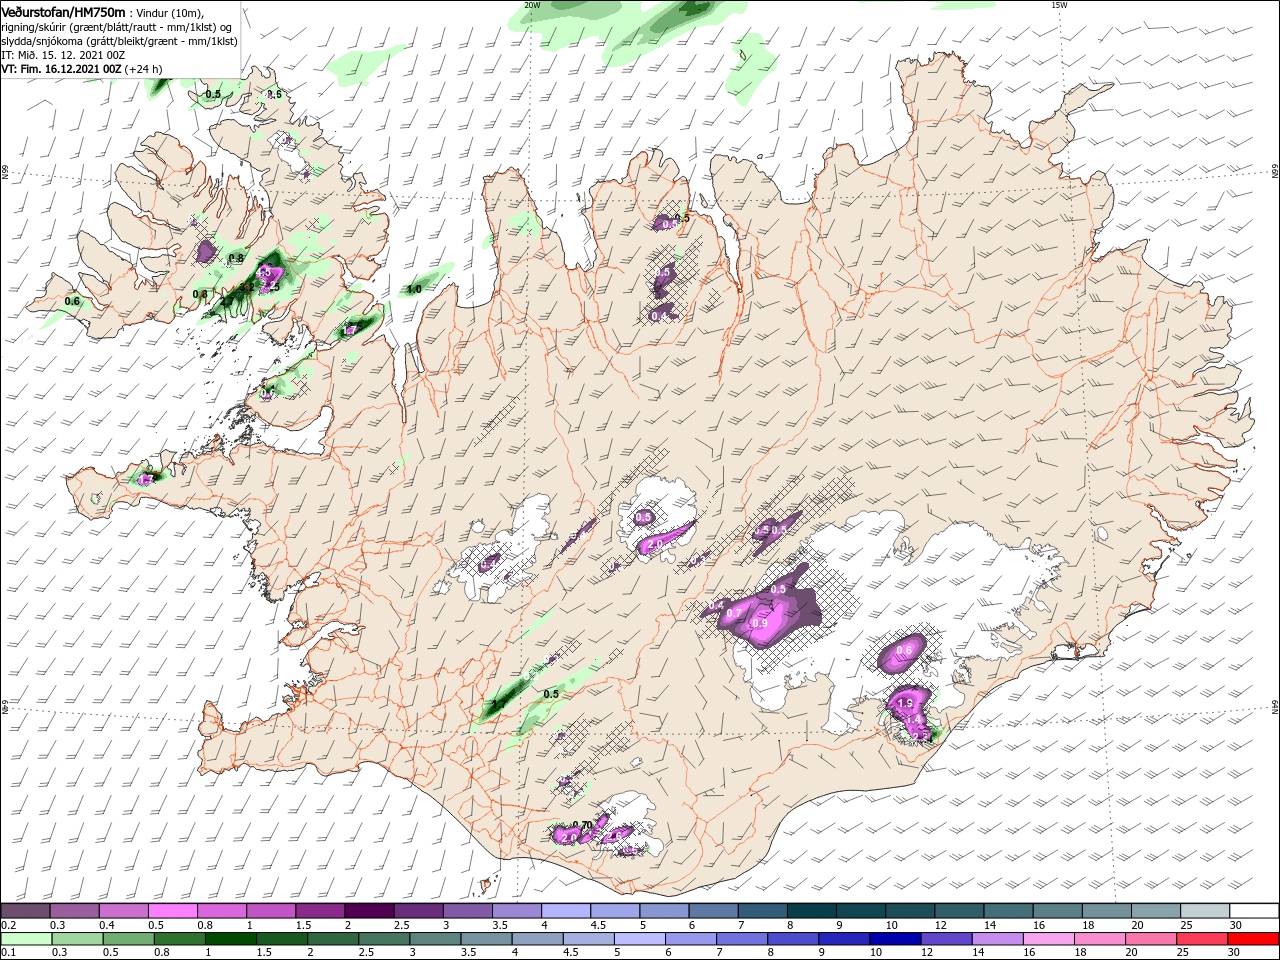Click the '1.0' precipitation value on map
1280x960 pixels.
[414, 290]
